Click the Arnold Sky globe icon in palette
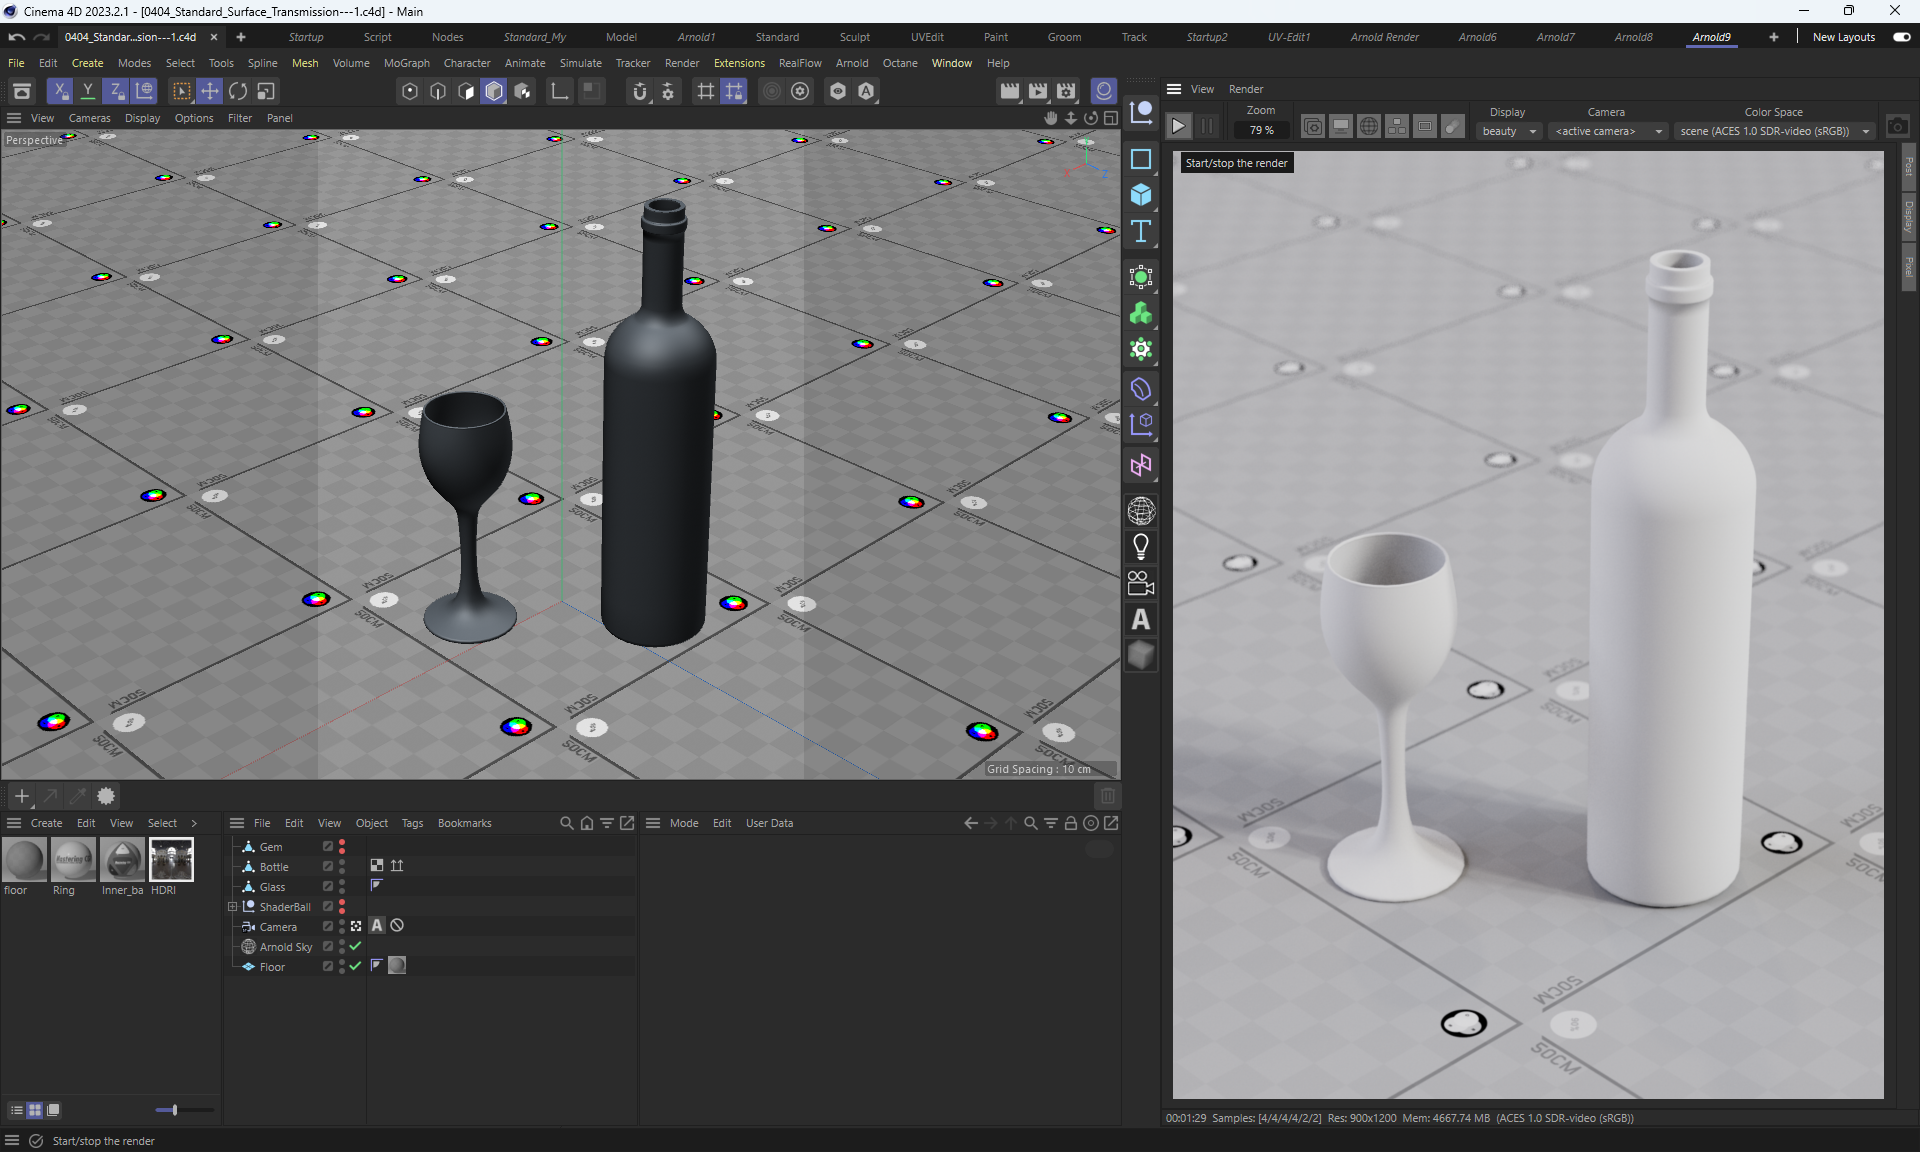 coord(1141,511)
